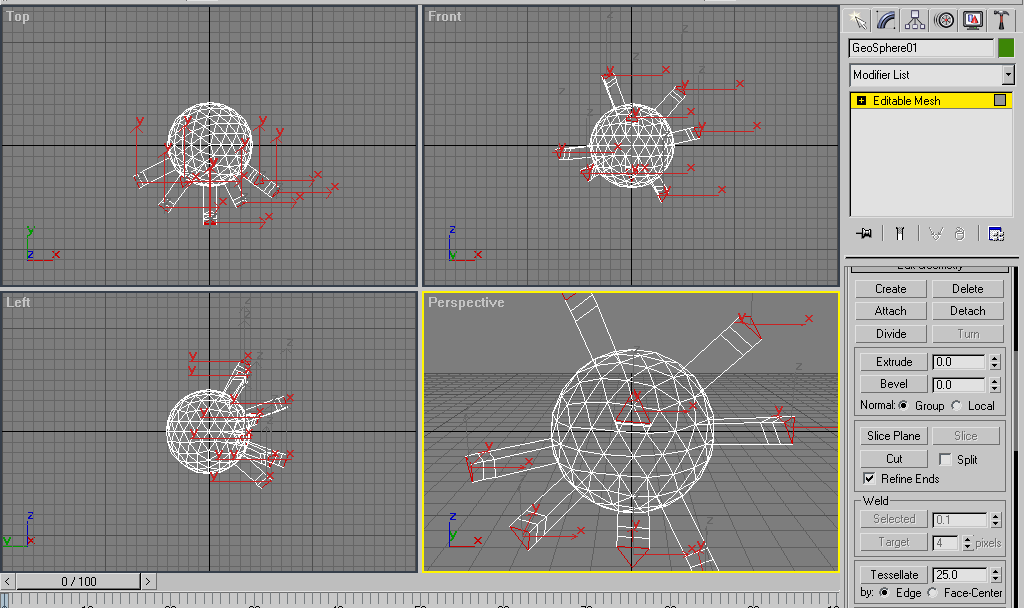This screenshot has height=608, width=1024.
Task: Click the time slider left arrow
Action: click(7, 581)
